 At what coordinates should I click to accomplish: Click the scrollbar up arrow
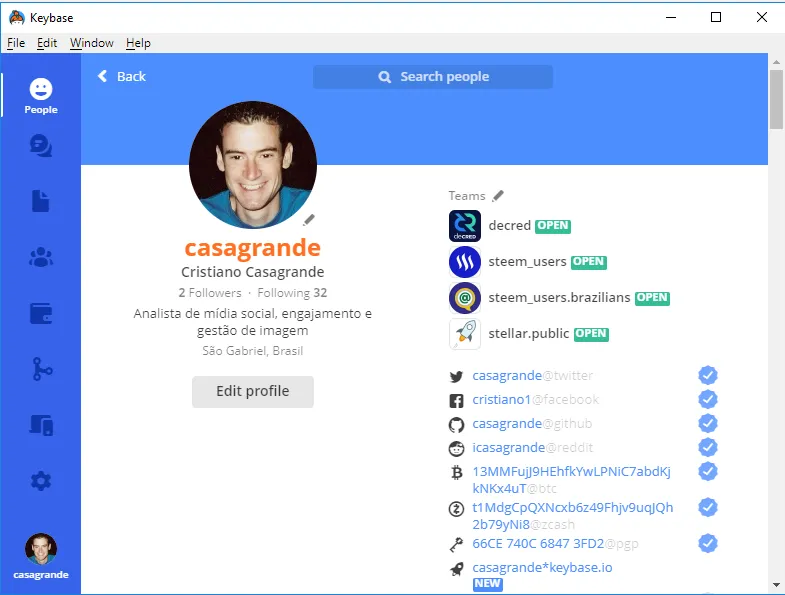776,62
